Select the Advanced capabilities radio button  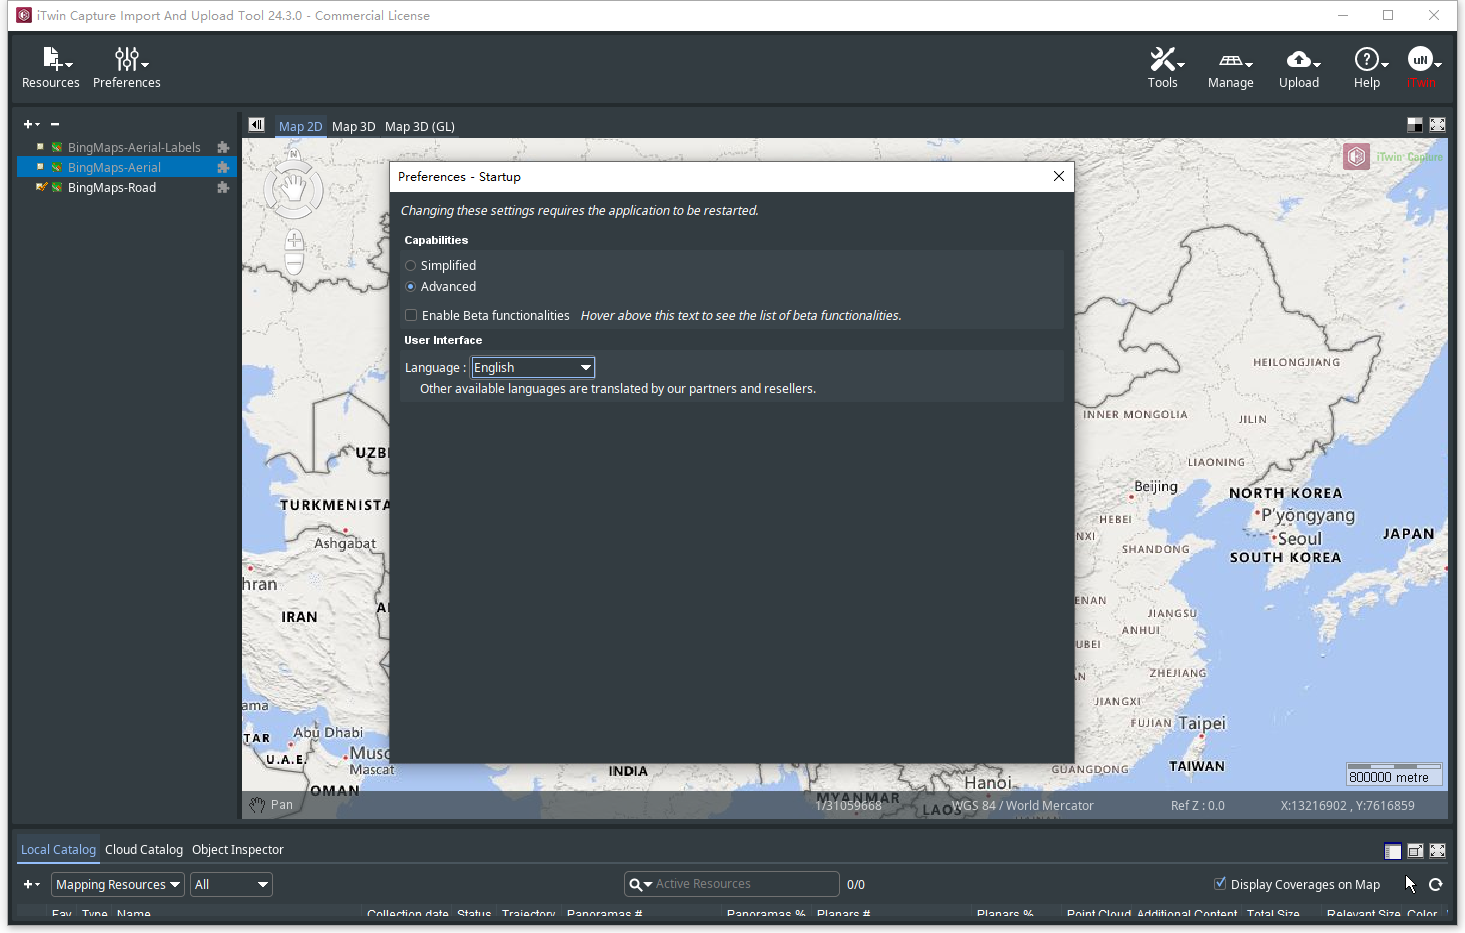(x=410, y=286)
